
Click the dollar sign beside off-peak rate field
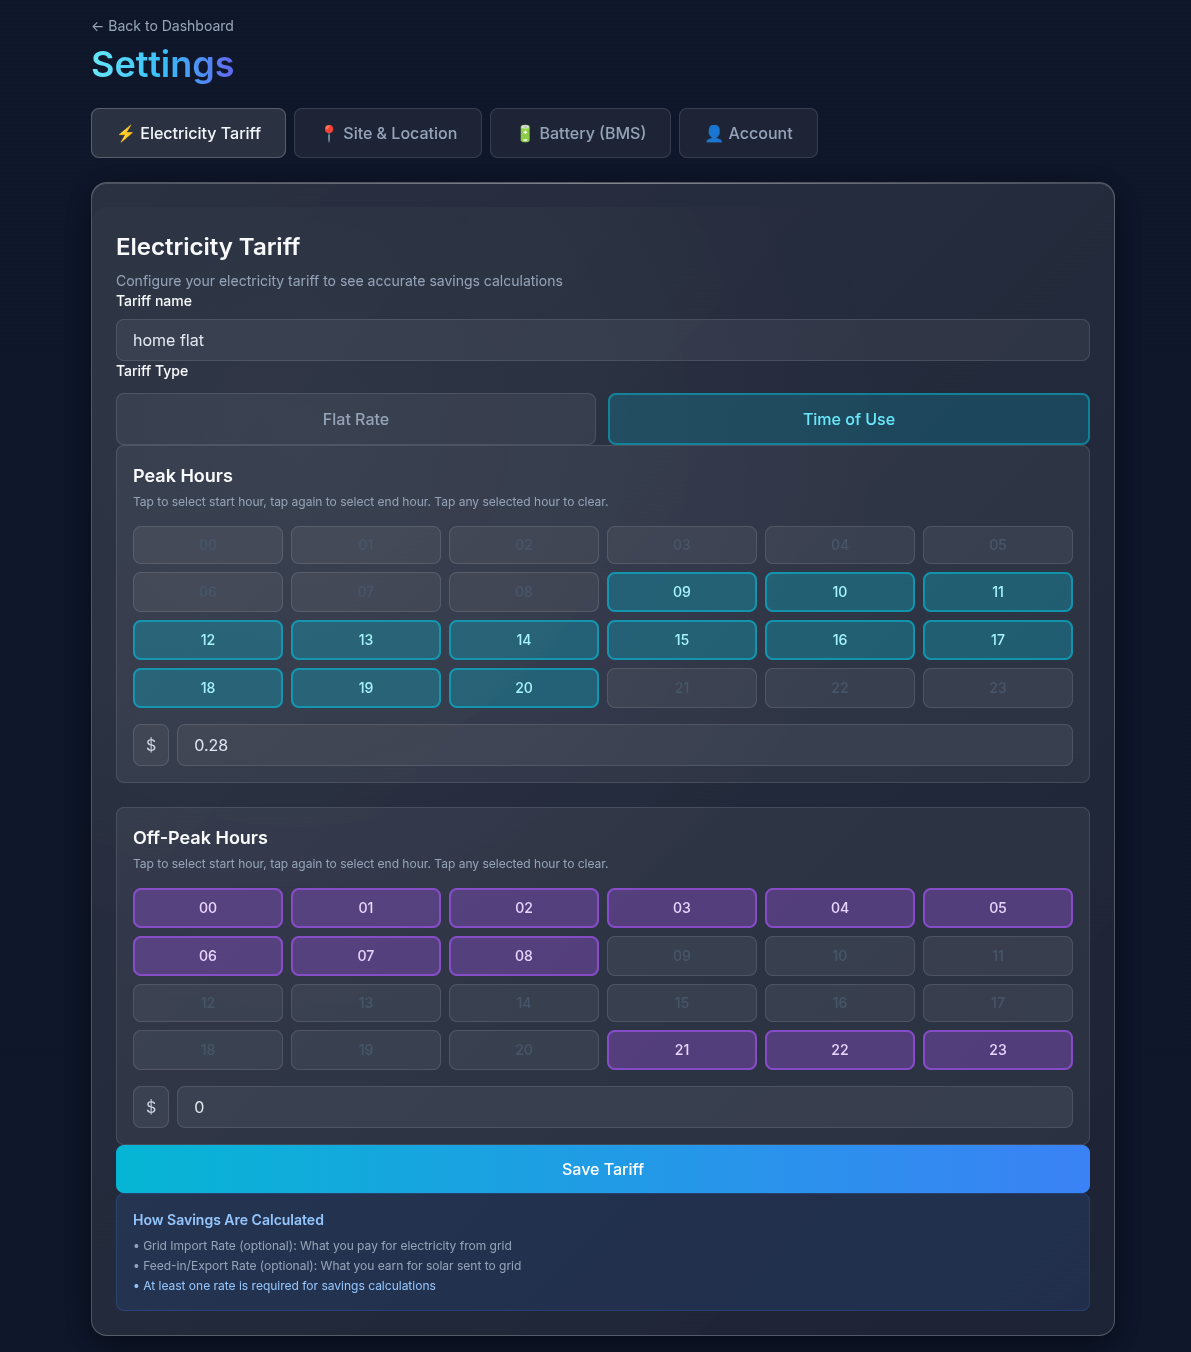(x=151, y=1107)
